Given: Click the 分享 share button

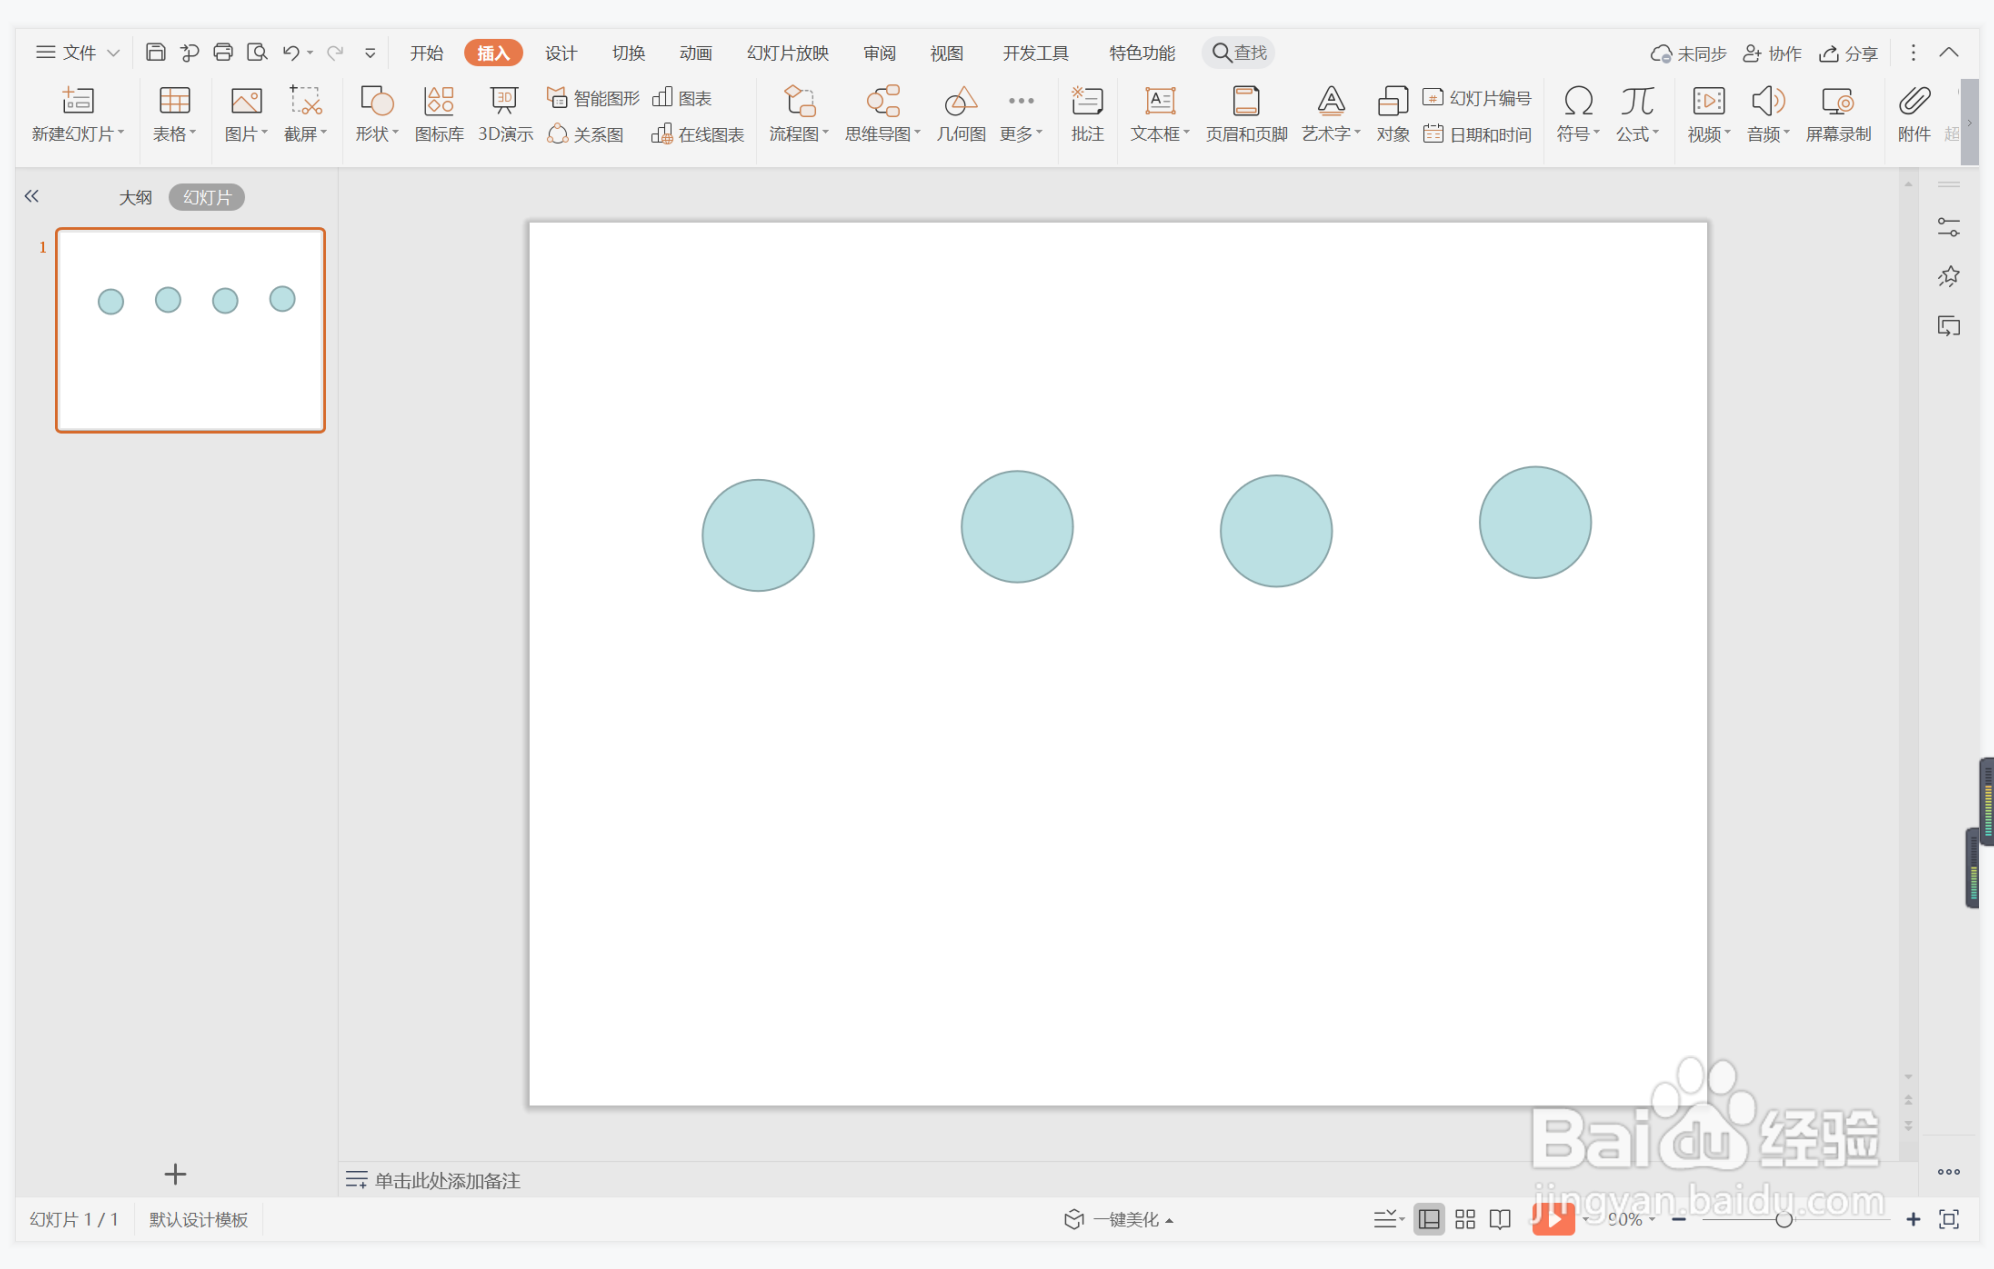Looking at the screenshot, I should [x=1848, y=53].
